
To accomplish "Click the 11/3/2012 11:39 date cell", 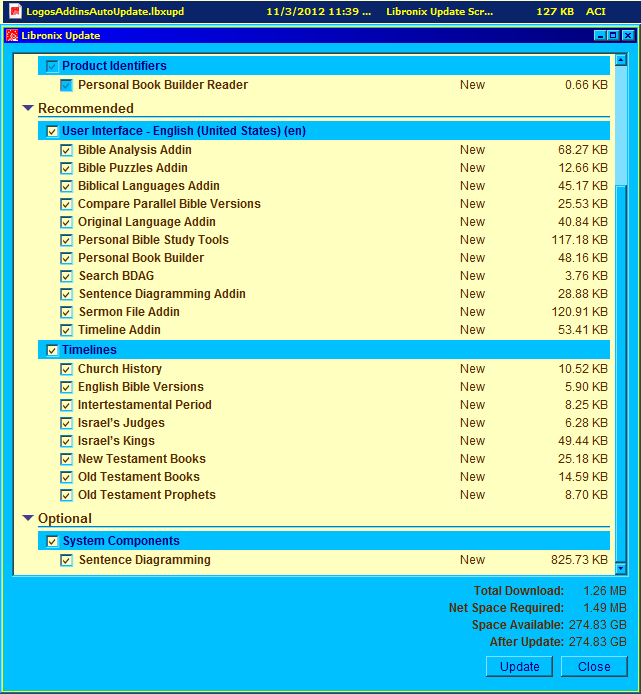I will (318, 12).
